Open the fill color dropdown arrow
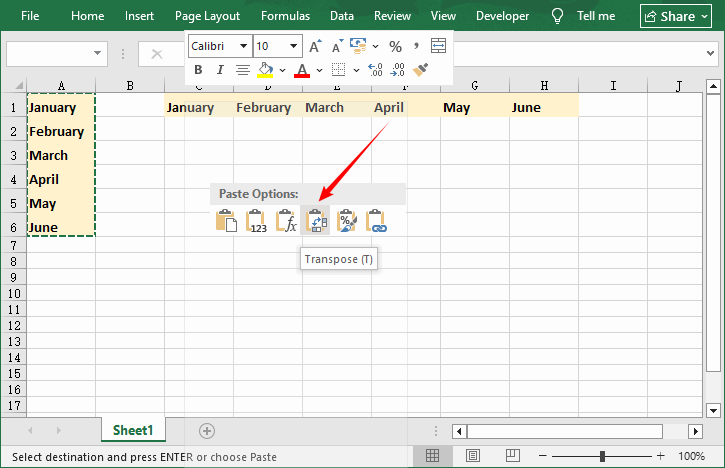This screenshot has width=725, height=468. [x=282, y=70]
